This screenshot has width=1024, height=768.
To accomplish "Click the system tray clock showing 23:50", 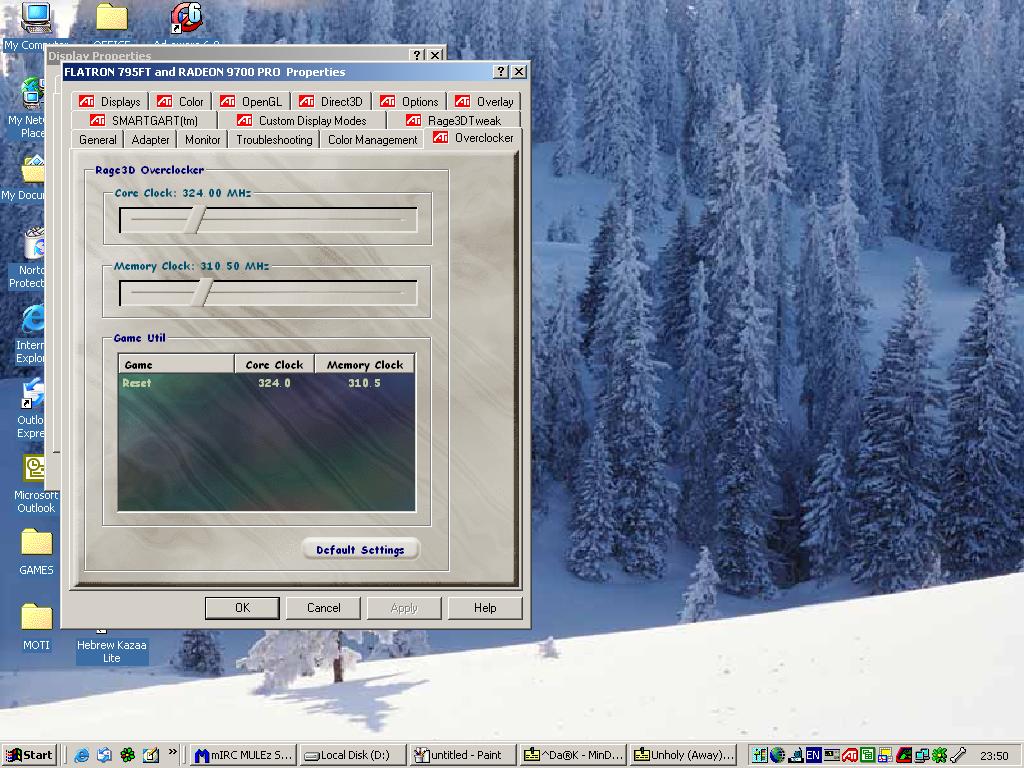I will (x=994, y=756).
